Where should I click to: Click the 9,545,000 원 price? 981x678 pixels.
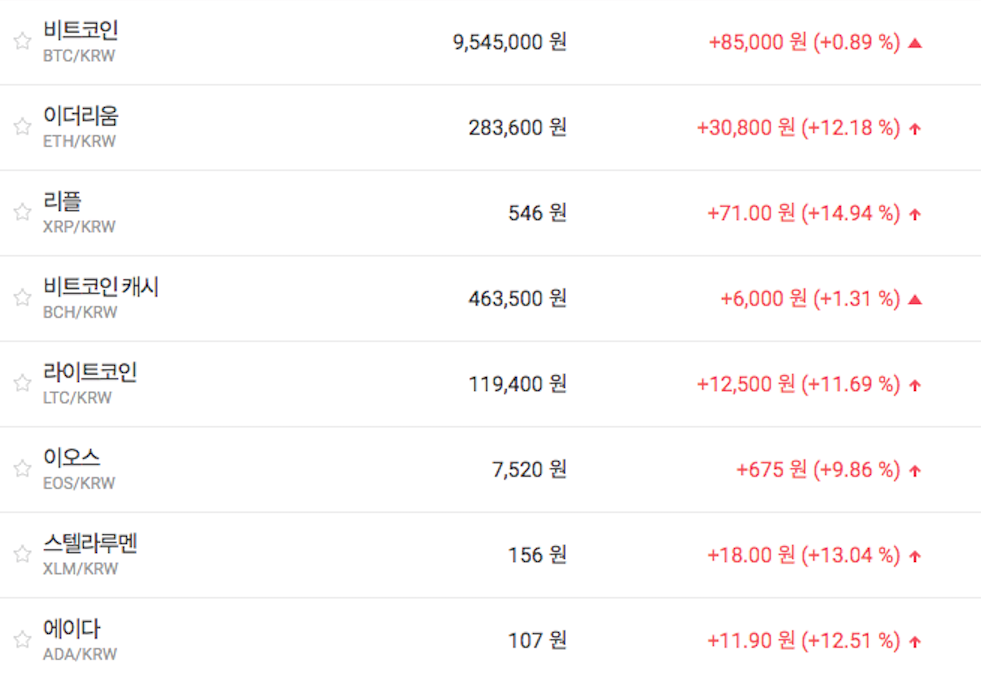pos(509,42)
